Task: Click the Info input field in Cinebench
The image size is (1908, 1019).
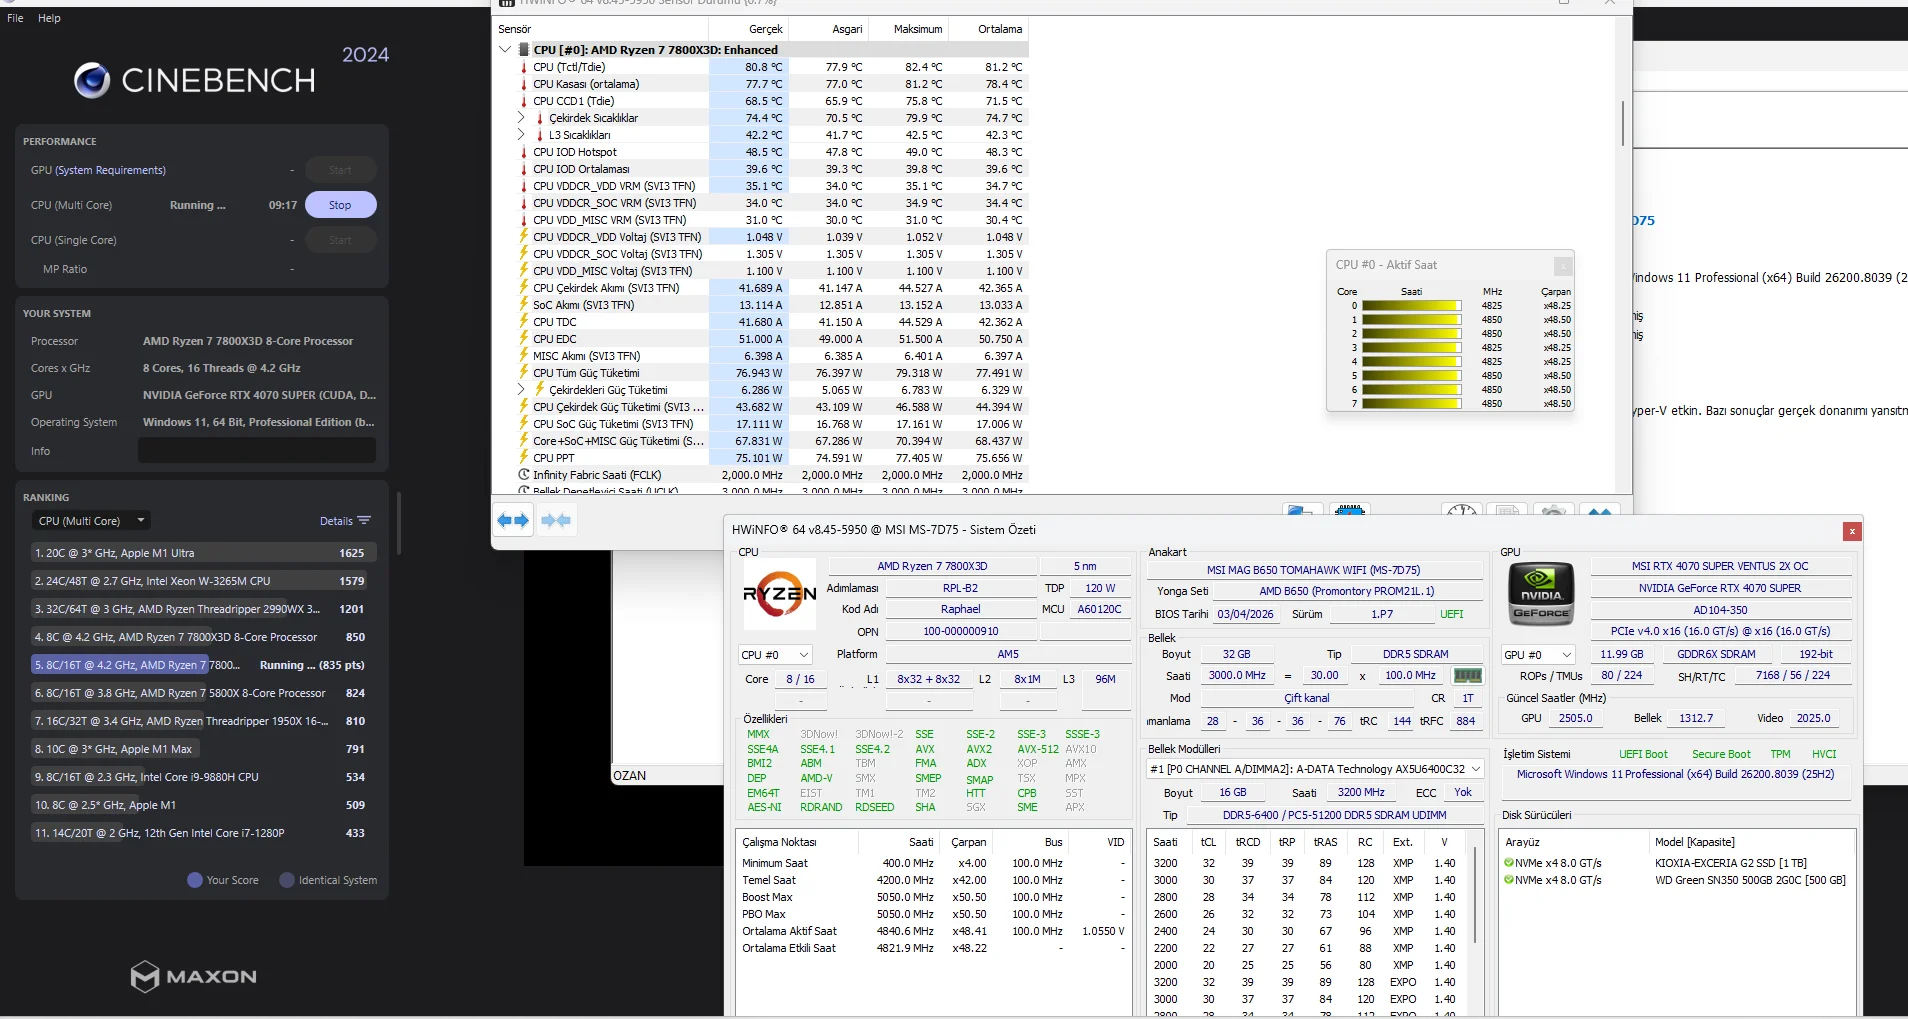Action: tap(257, 451)
